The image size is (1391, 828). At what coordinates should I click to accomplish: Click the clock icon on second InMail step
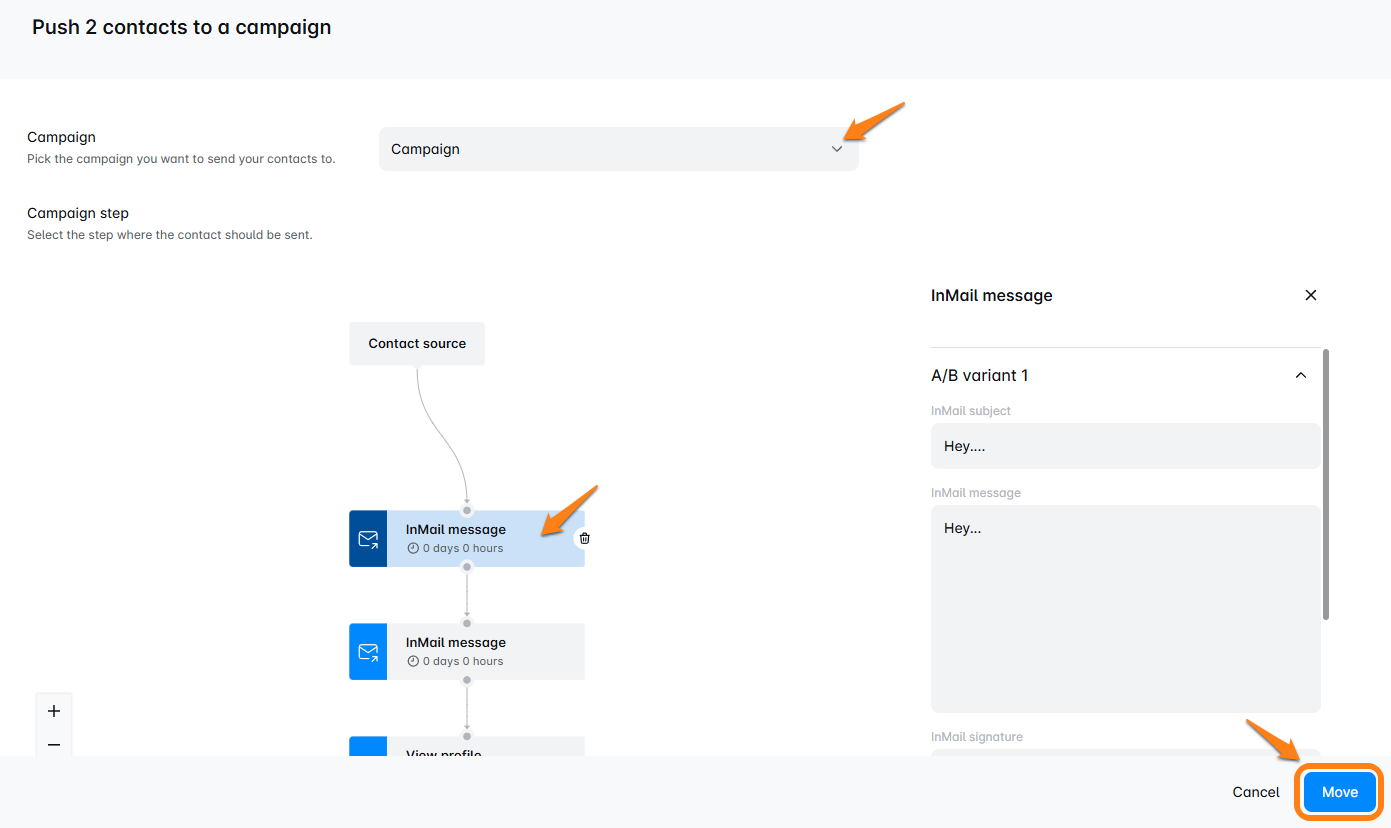[x=413, y=661]
